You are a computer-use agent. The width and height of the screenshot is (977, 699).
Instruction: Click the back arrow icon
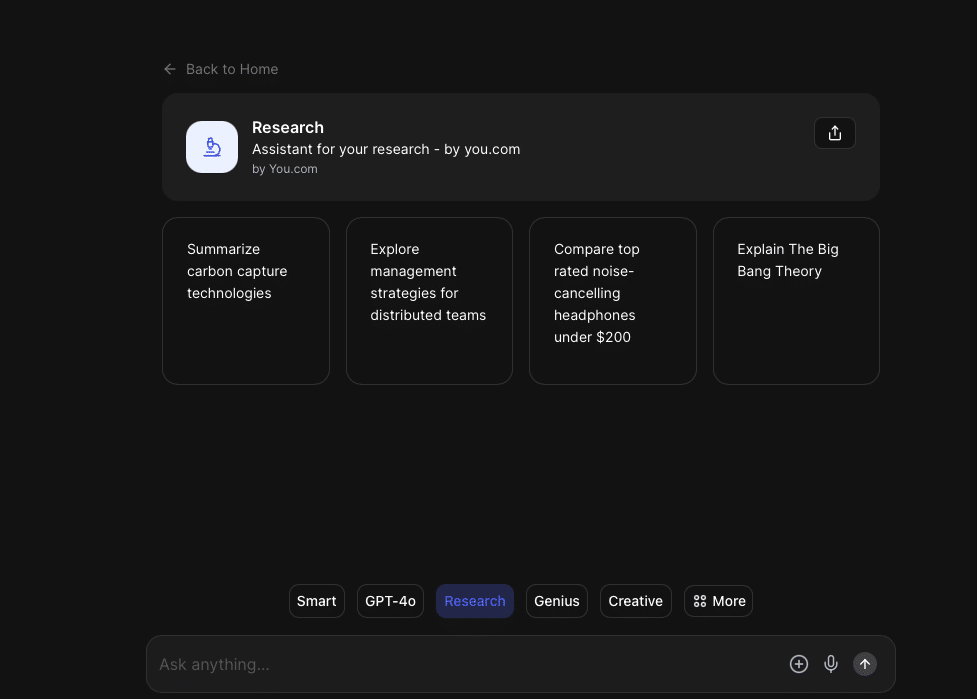point(169,69)
